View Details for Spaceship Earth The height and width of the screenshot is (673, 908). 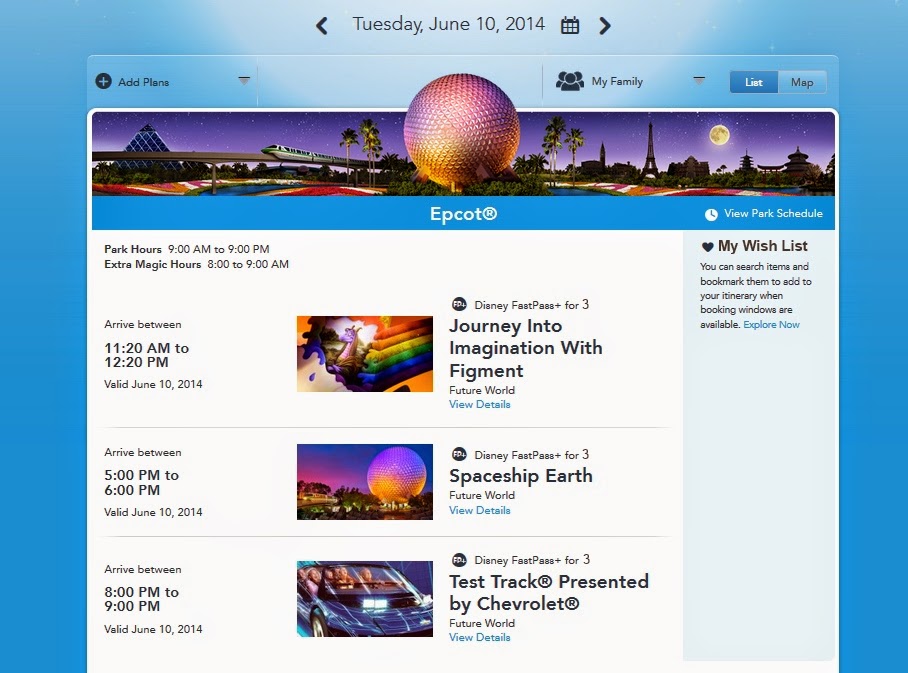coord(479,510)
